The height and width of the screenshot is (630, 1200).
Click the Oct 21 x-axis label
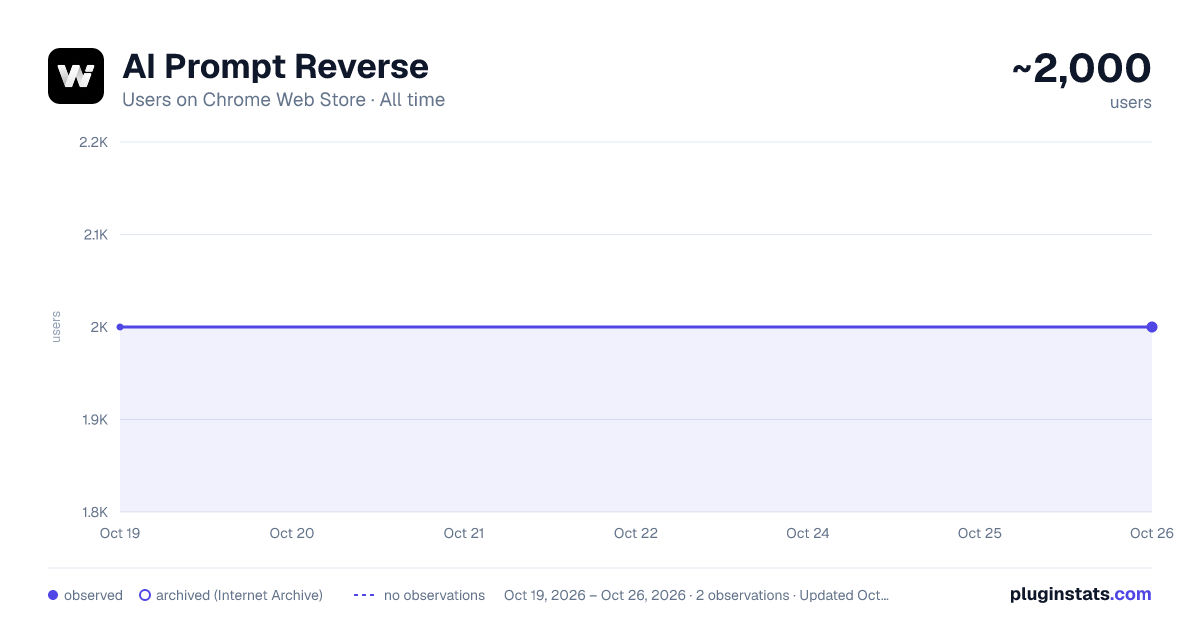pos(464,533)
